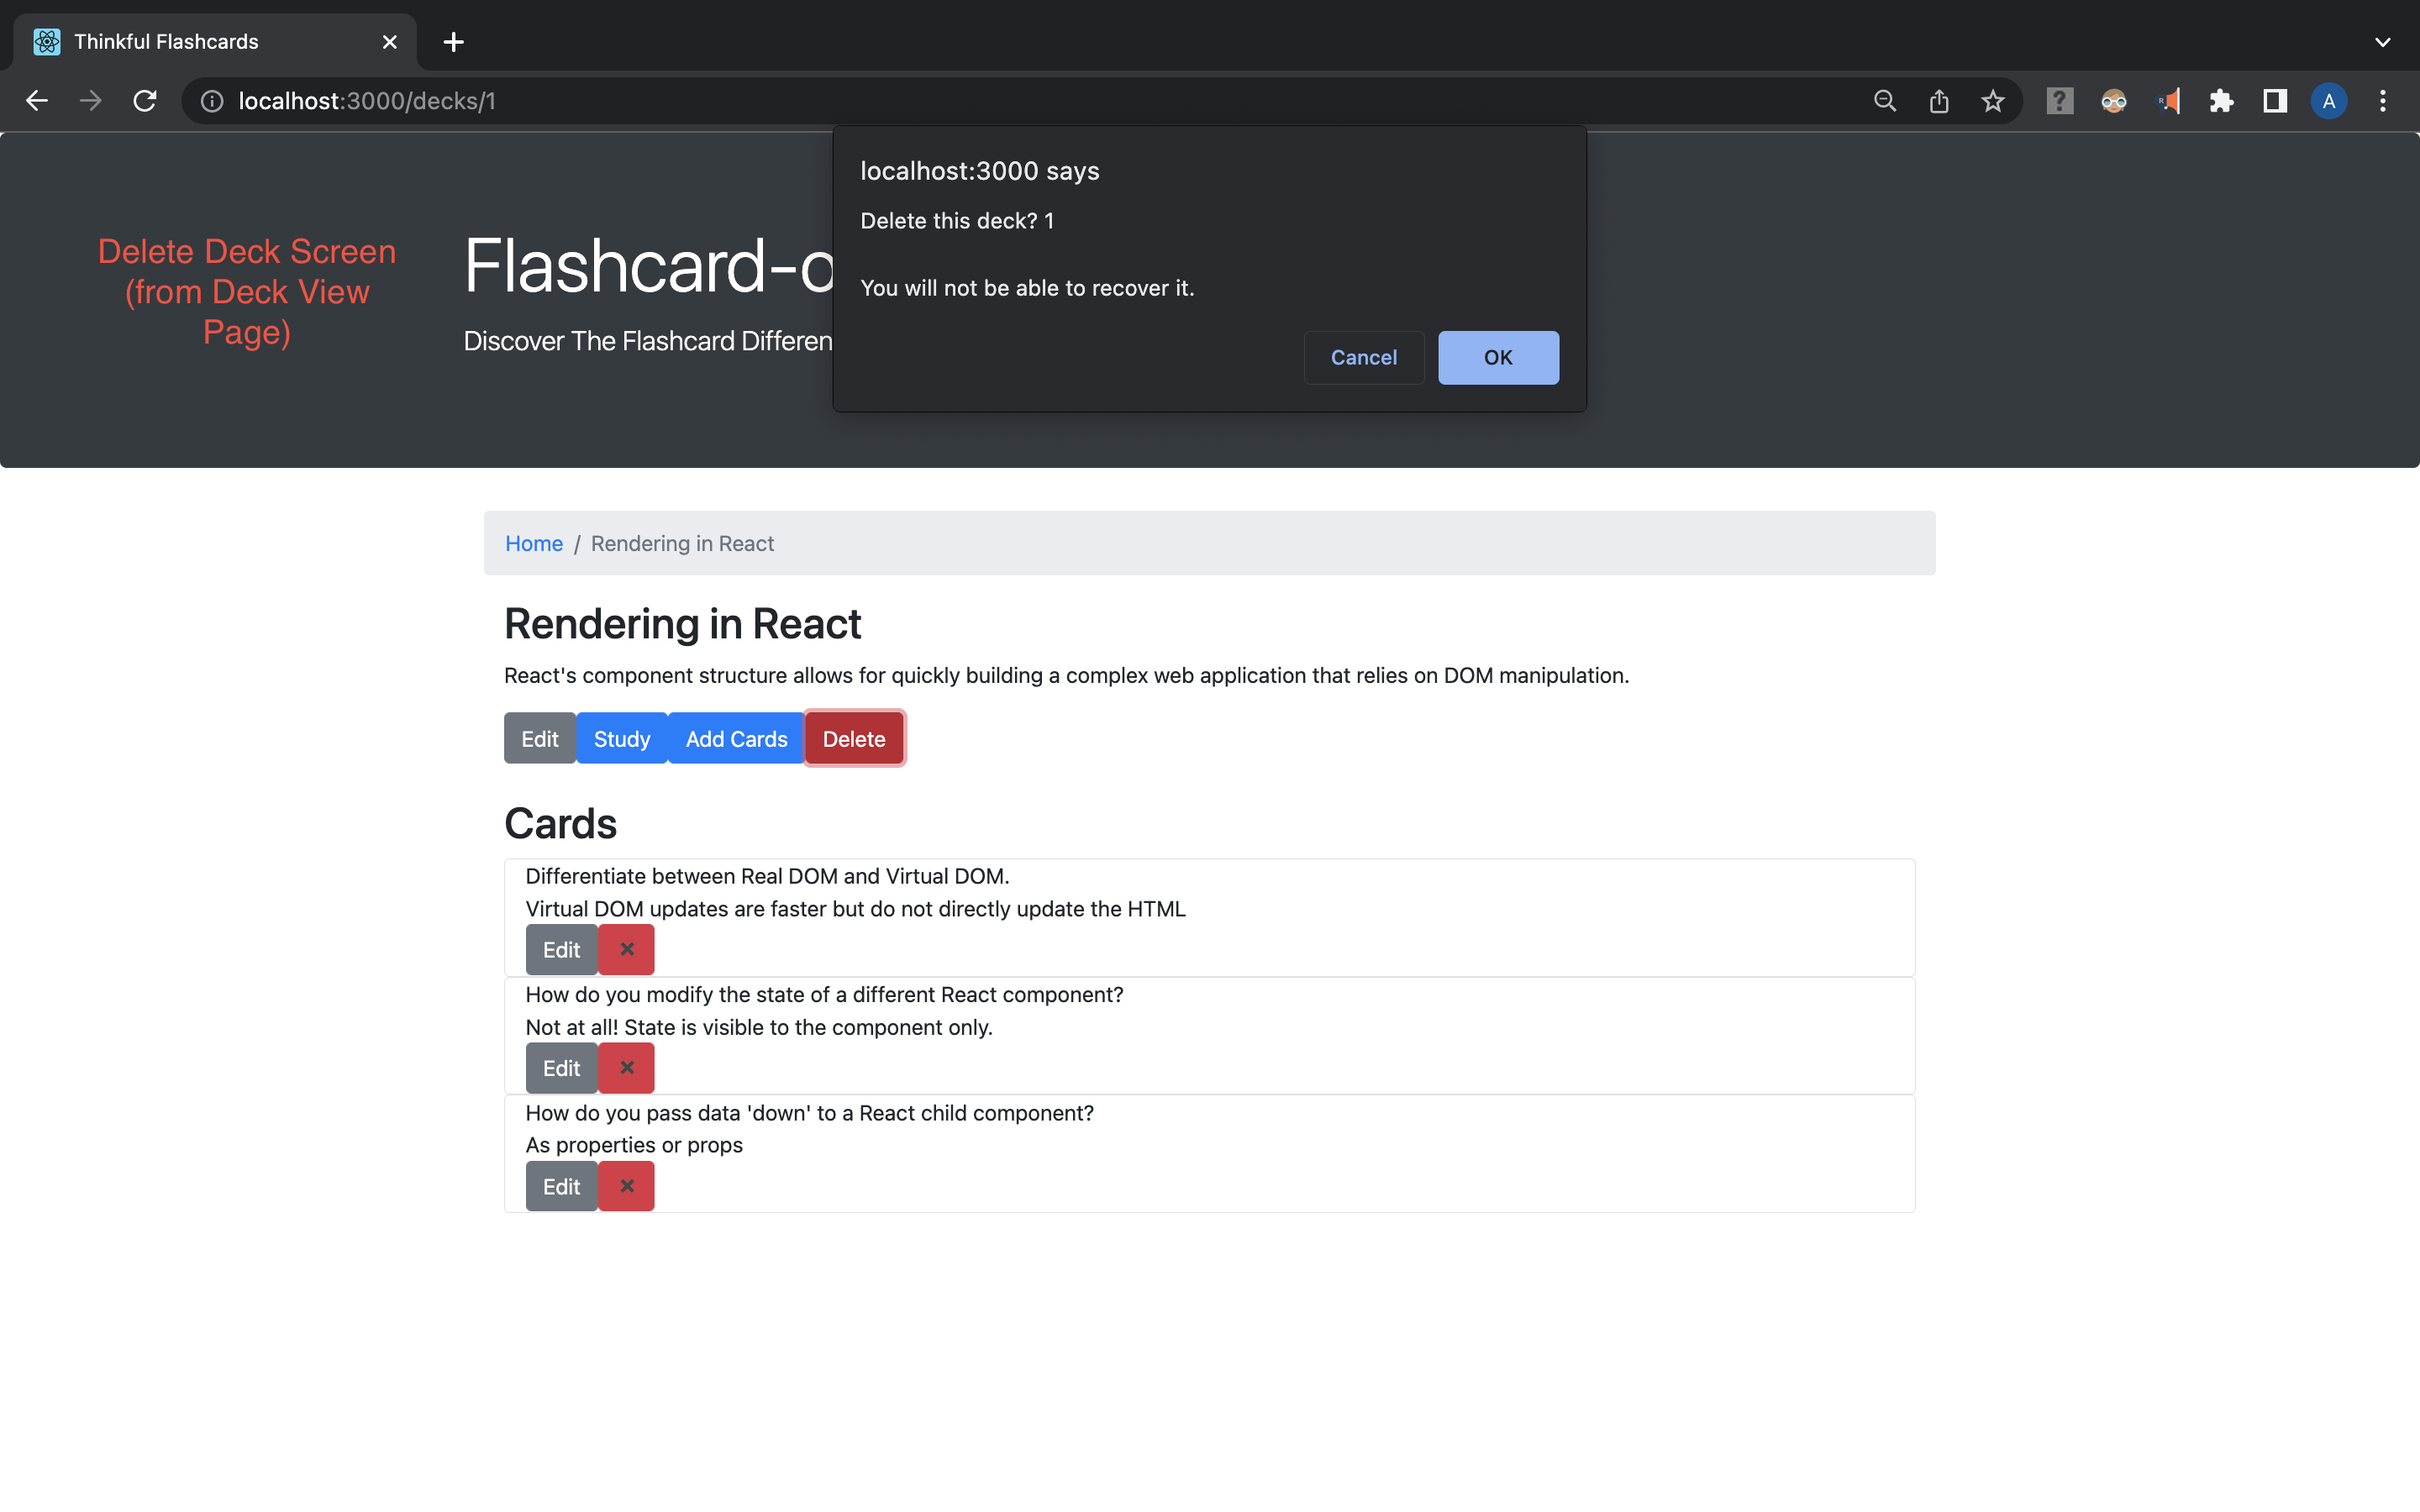Click the share icon in the toolbar
The width and height of the screenshot is (2420, 1512).
point(1939,100)
